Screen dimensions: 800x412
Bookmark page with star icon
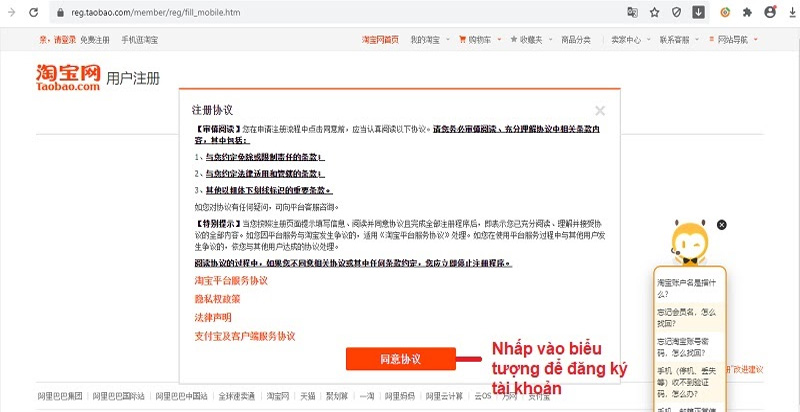pos(655,12)
